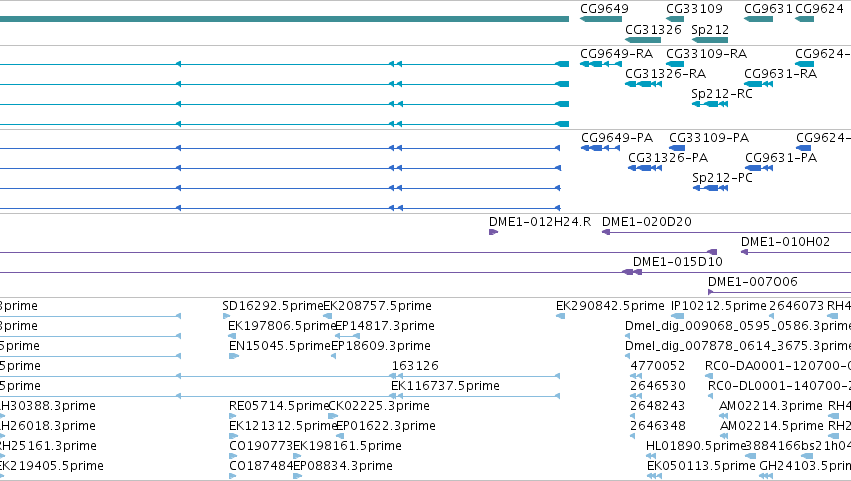The image size is (851, 481).
Task: Click the EK208757.5prime EST label
Action: (377, 306)
